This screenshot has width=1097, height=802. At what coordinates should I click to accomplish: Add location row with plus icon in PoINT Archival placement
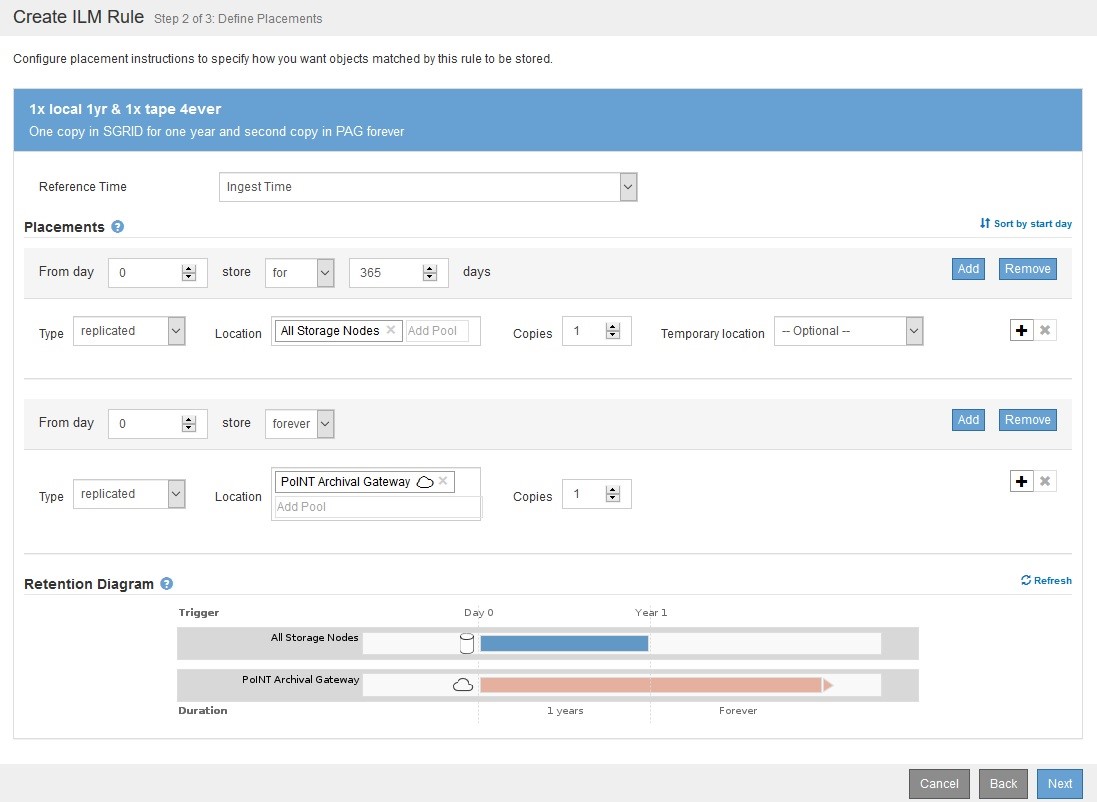point(1021,481)
